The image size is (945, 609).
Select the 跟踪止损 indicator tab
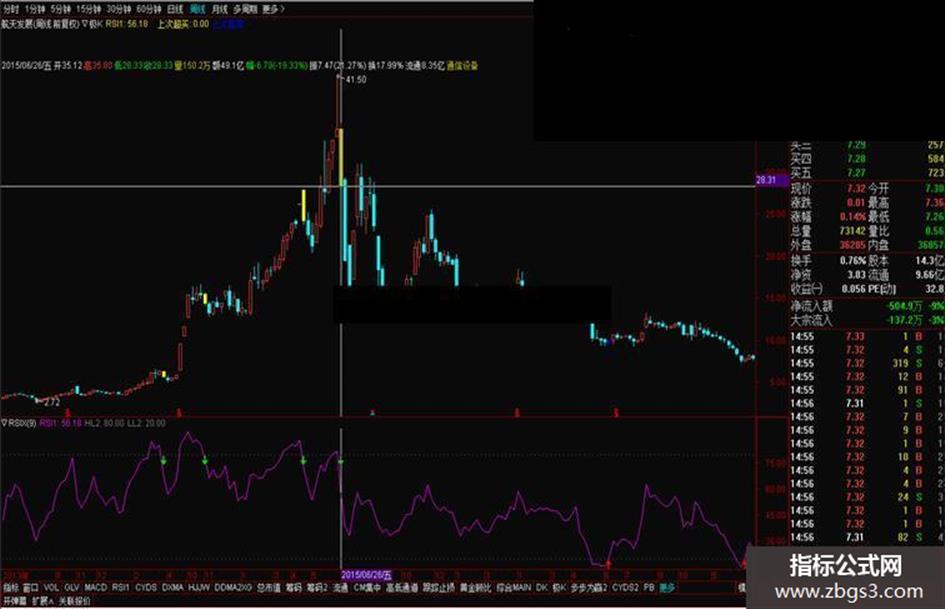point(438,587)
